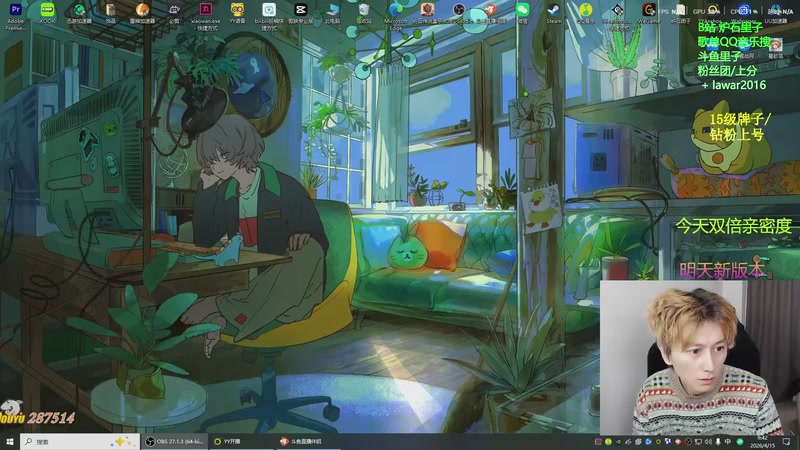Open the Recycle Bin desktop icon
Image resolution: width=800 pixels, height=450 pixels.
[x=364, y=14]
